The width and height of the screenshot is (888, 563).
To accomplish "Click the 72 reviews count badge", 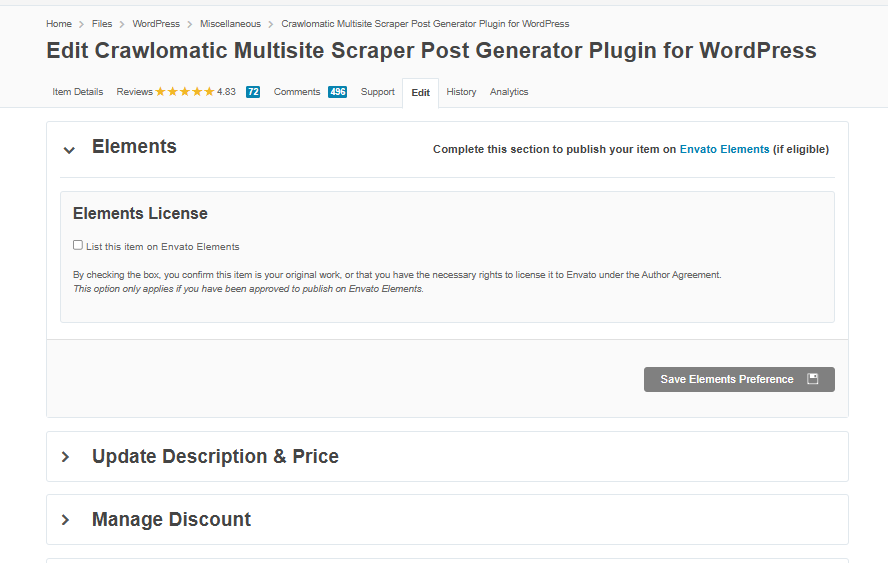I will (253, 92).
